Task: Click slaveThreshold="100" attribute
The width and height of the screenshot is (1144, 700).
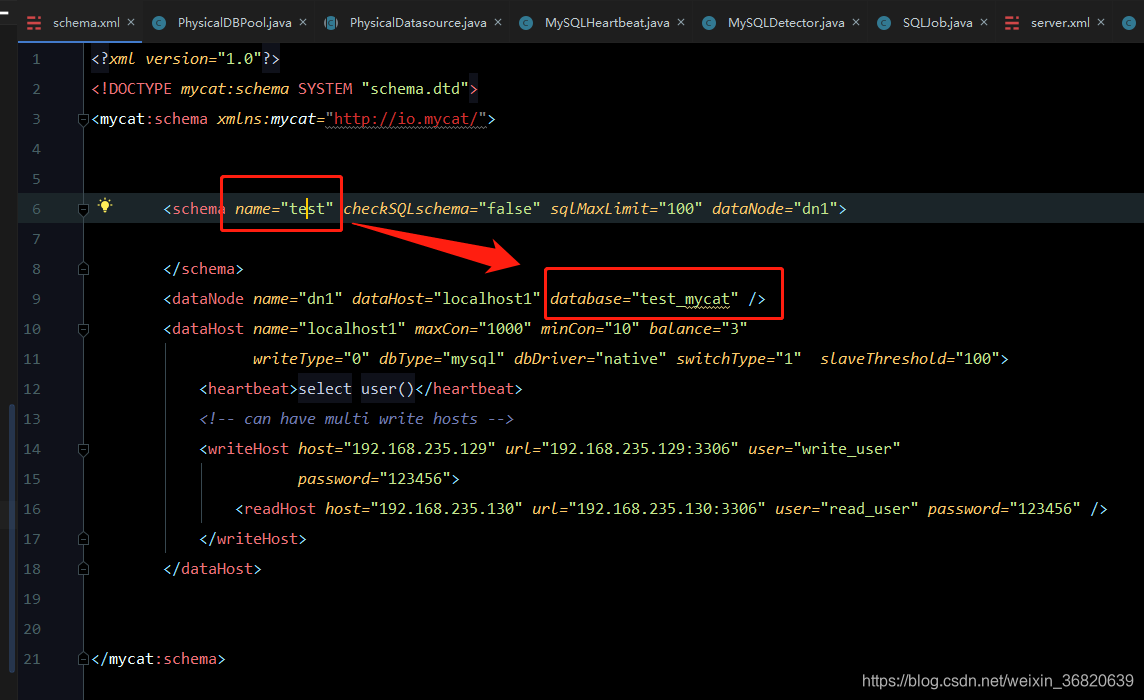Action: click(x=910, y=359)
